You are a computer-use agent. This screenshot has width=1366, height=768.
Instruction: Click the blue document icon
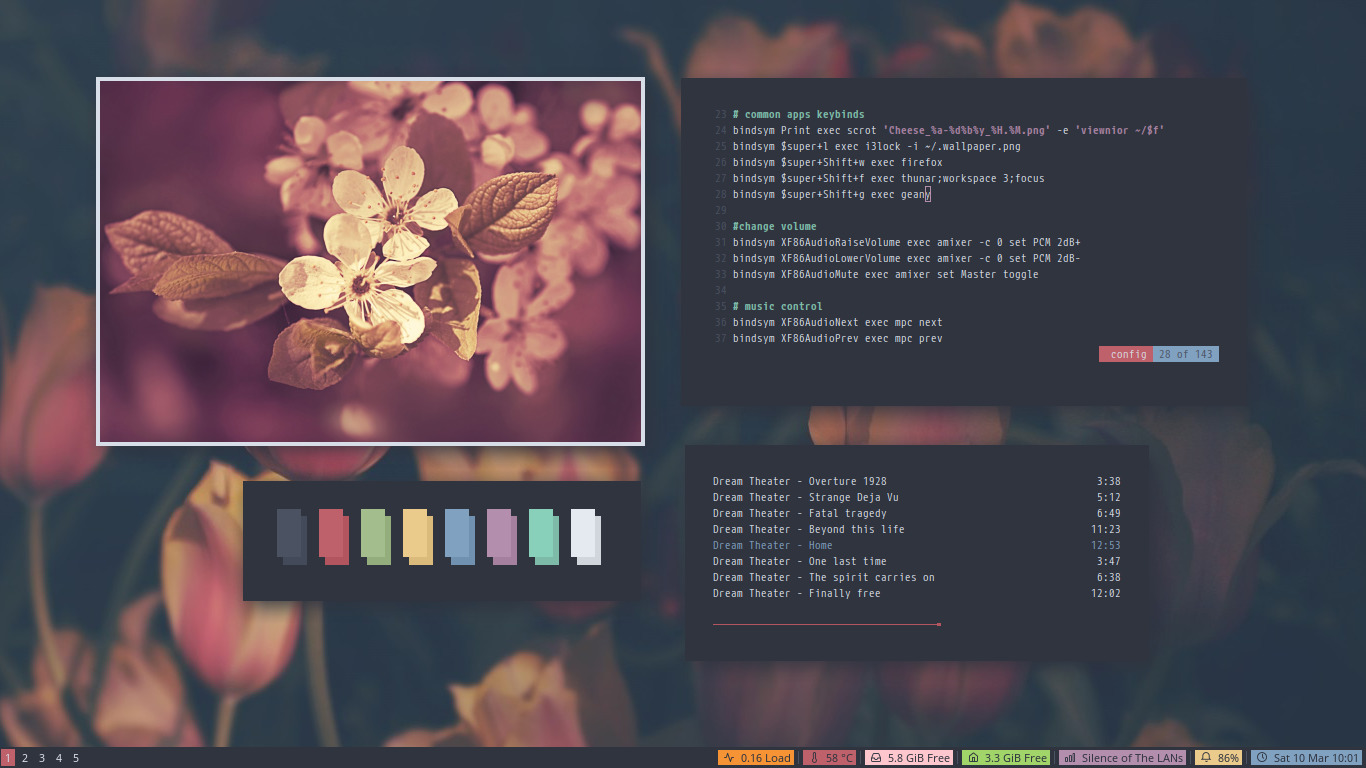(460, 536)
